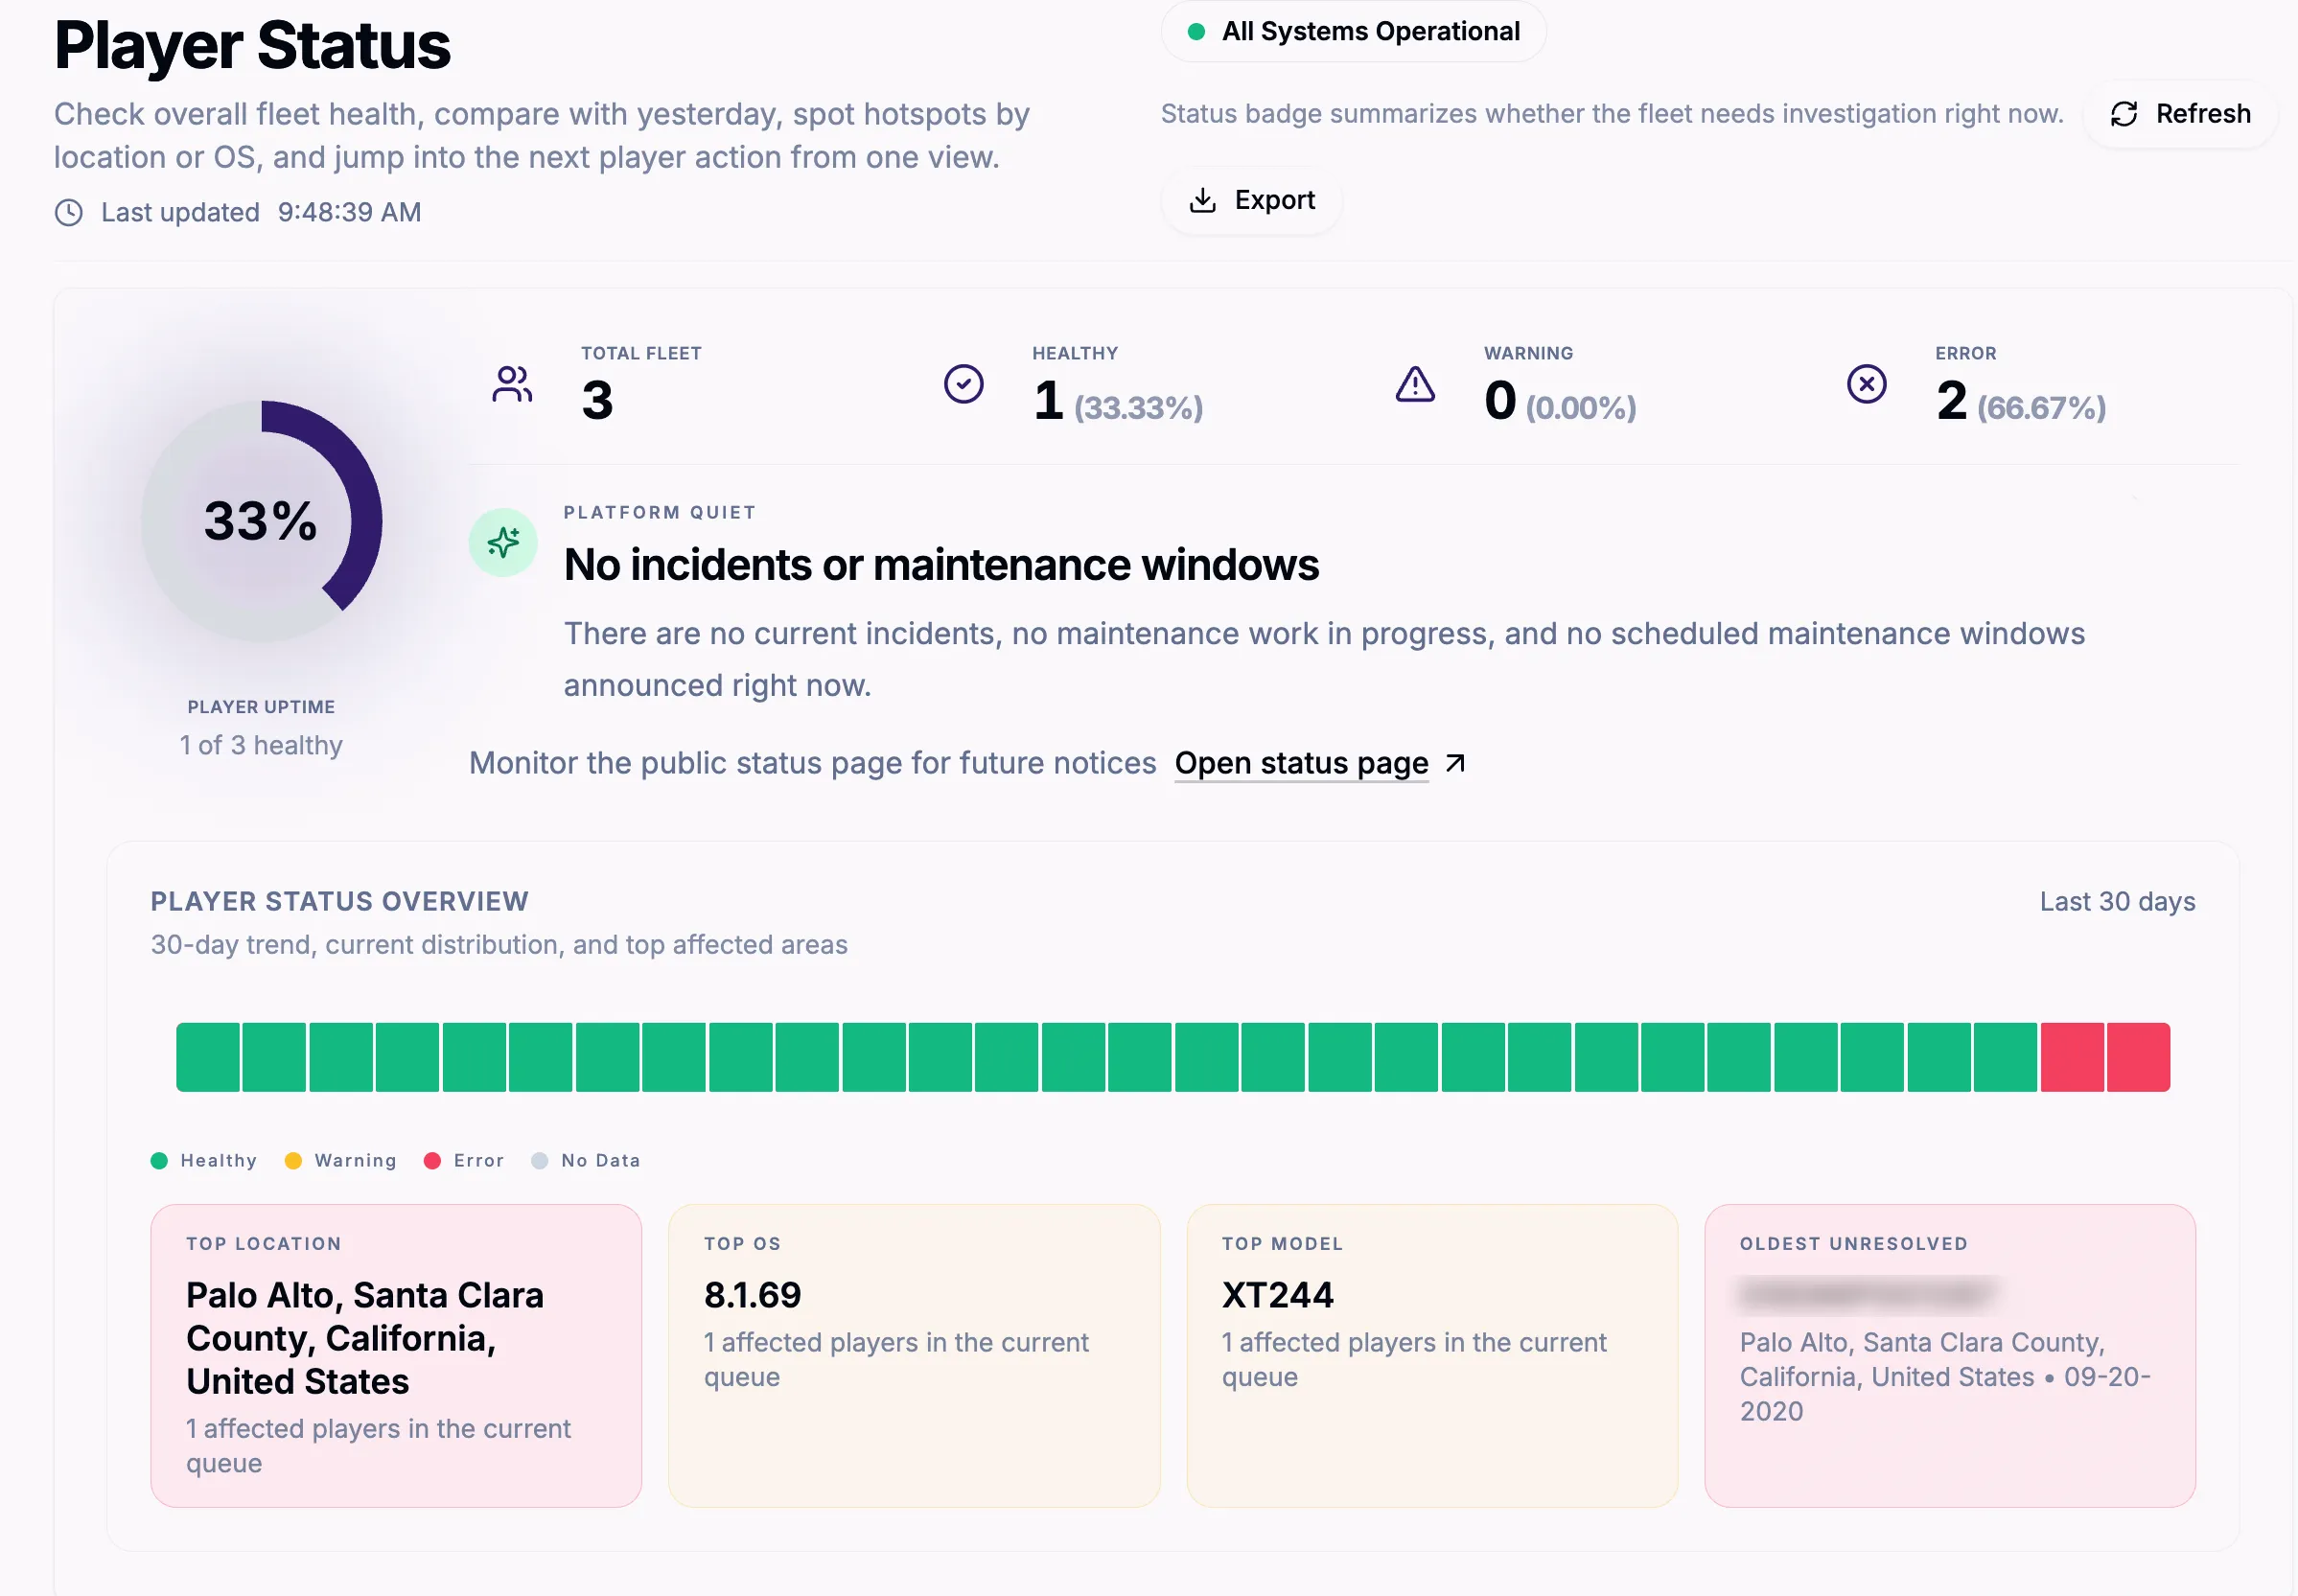
Task: Click the Player Status page title
Action: coord(252,45)
